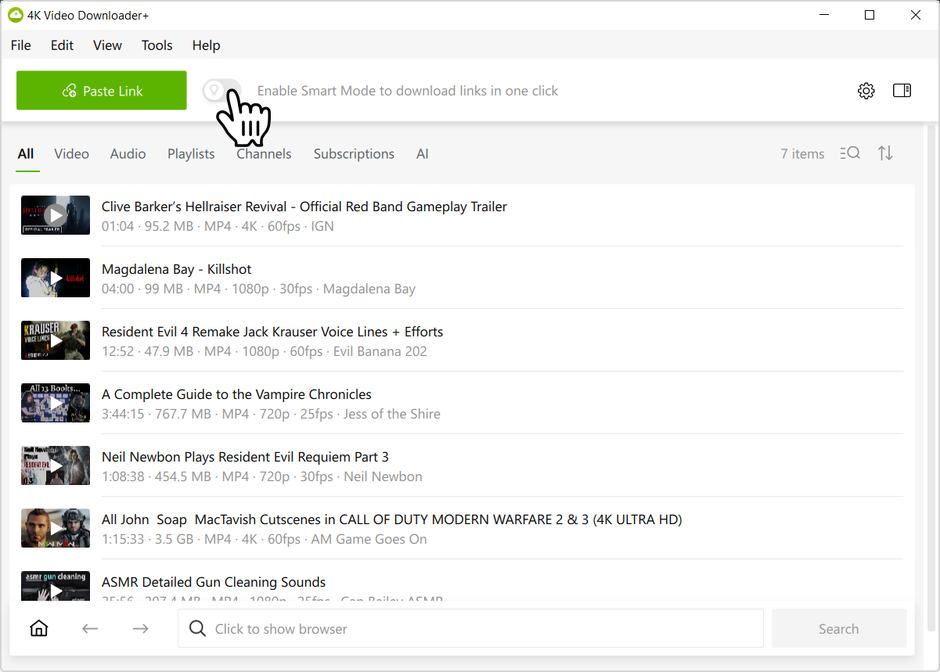The image size is (940, 672).
Task: Select the AI tab
Action: point(422,154)
